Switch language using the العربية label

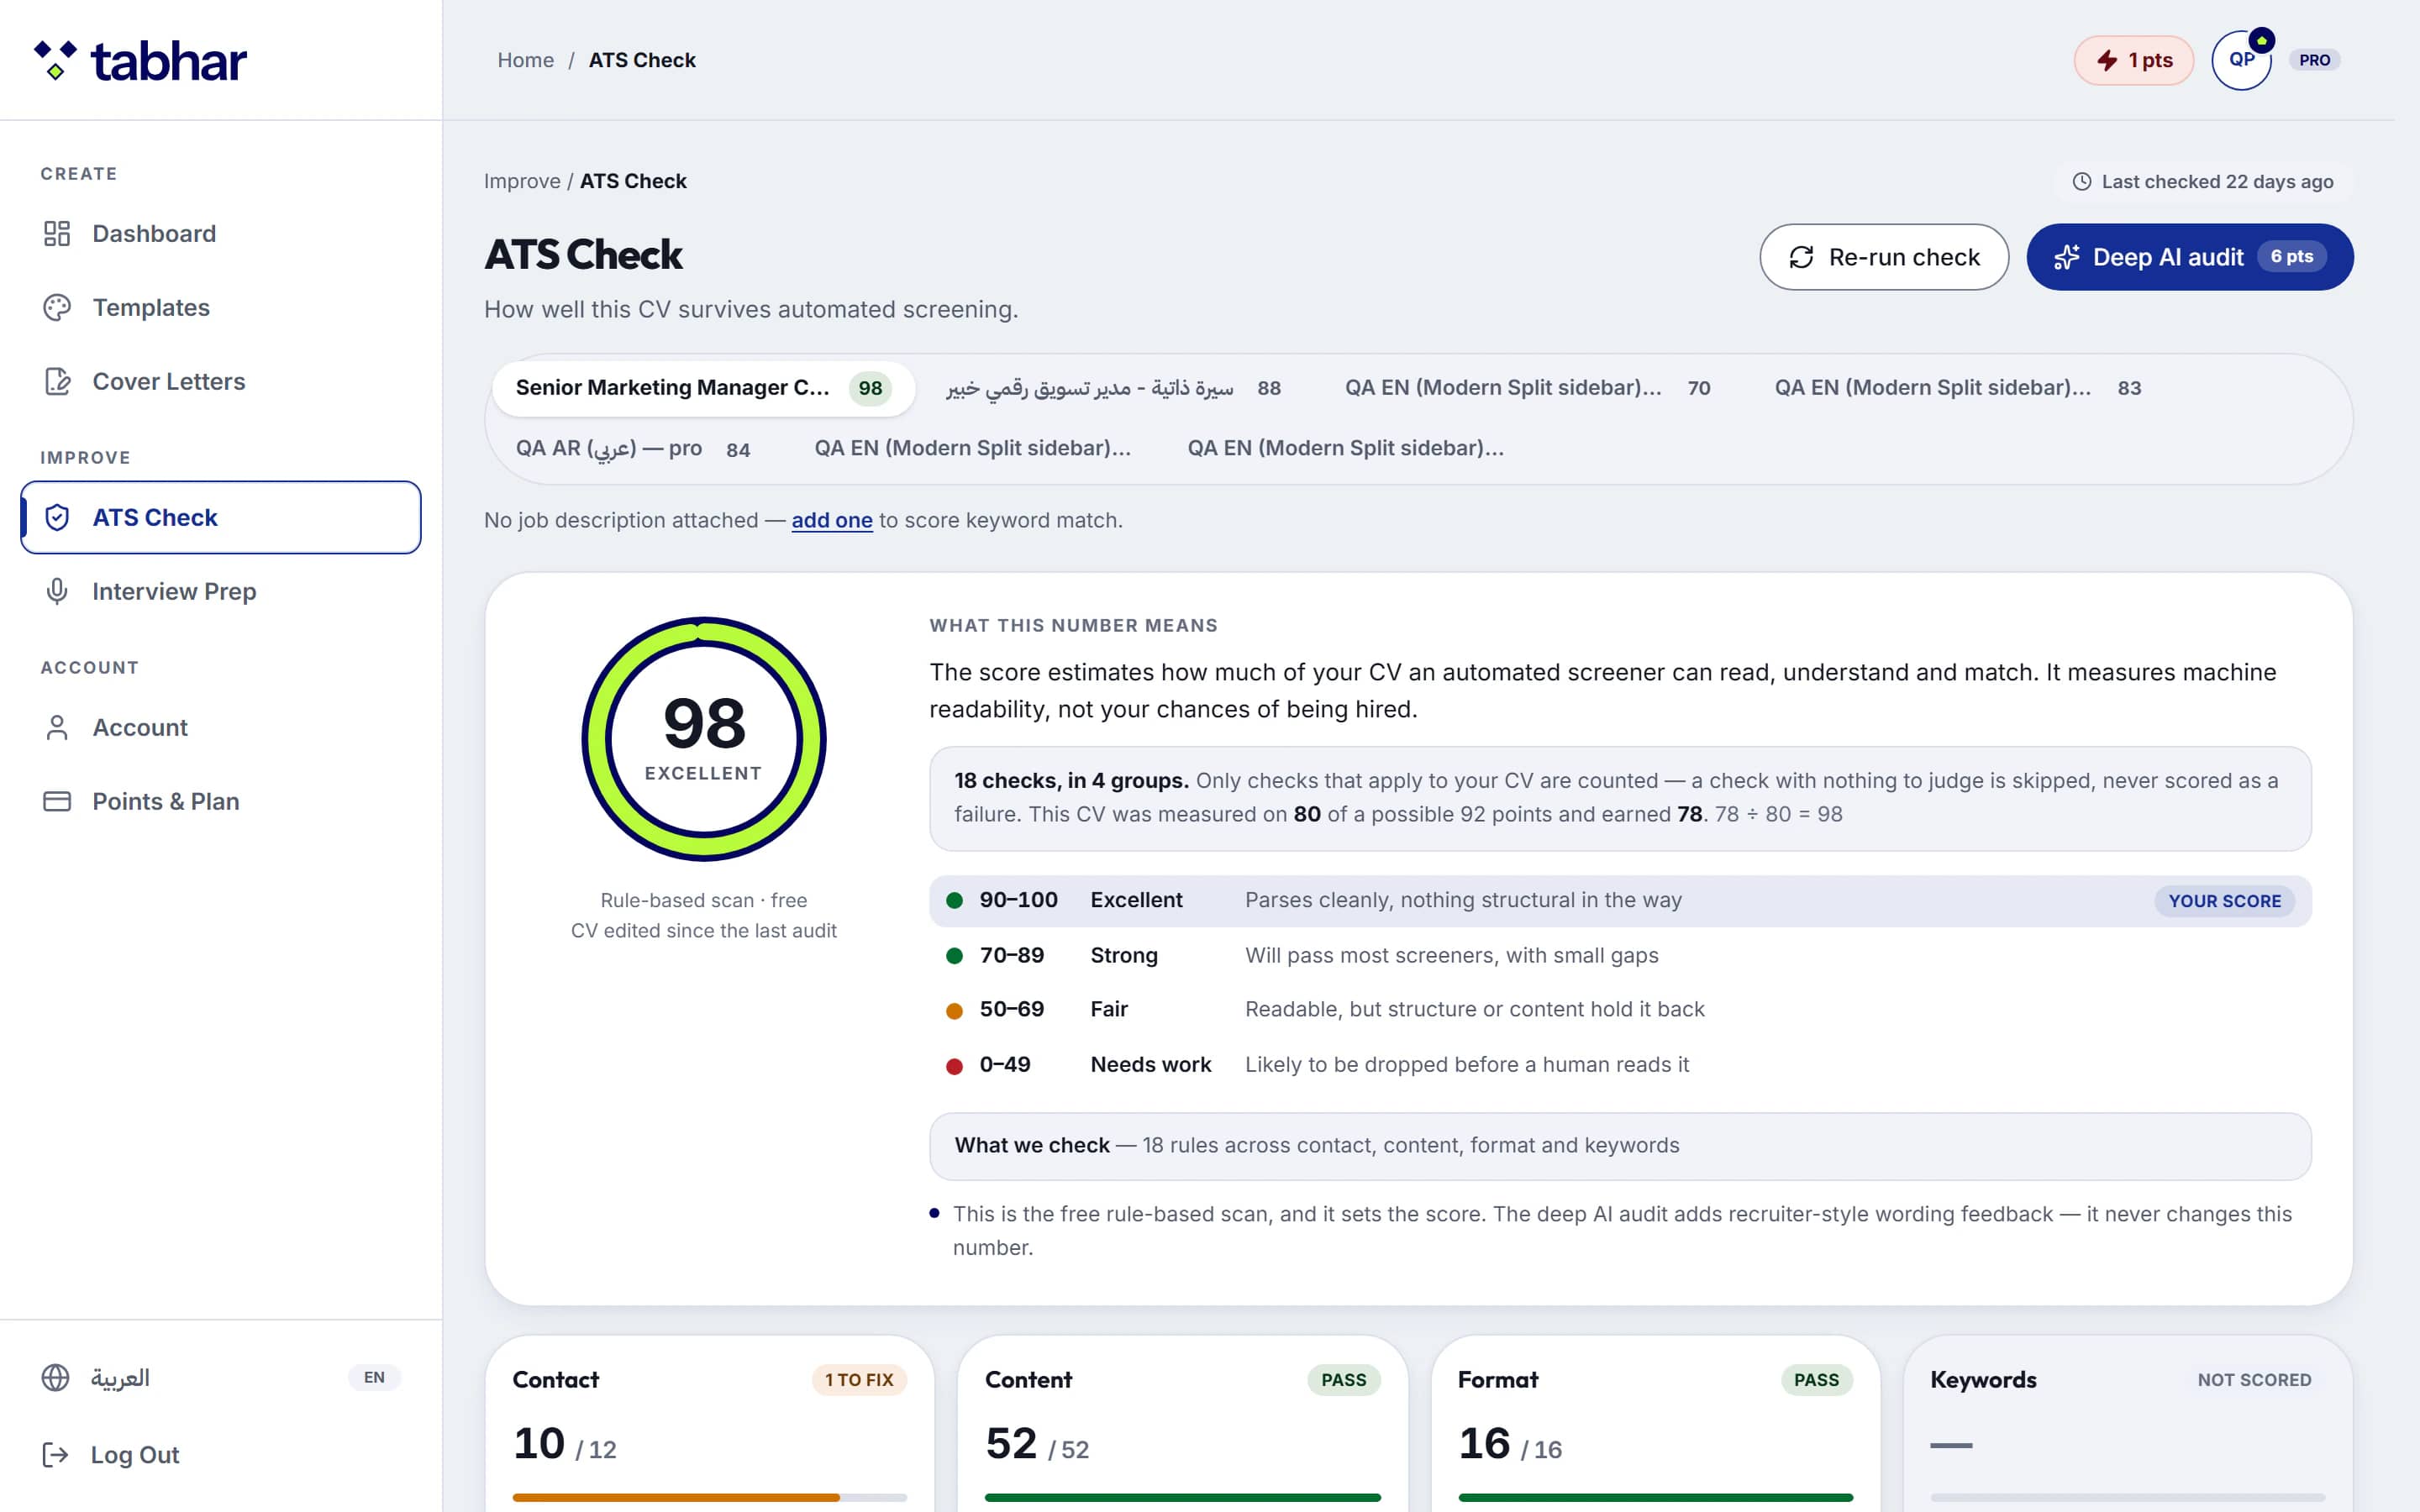point(120,1377)
